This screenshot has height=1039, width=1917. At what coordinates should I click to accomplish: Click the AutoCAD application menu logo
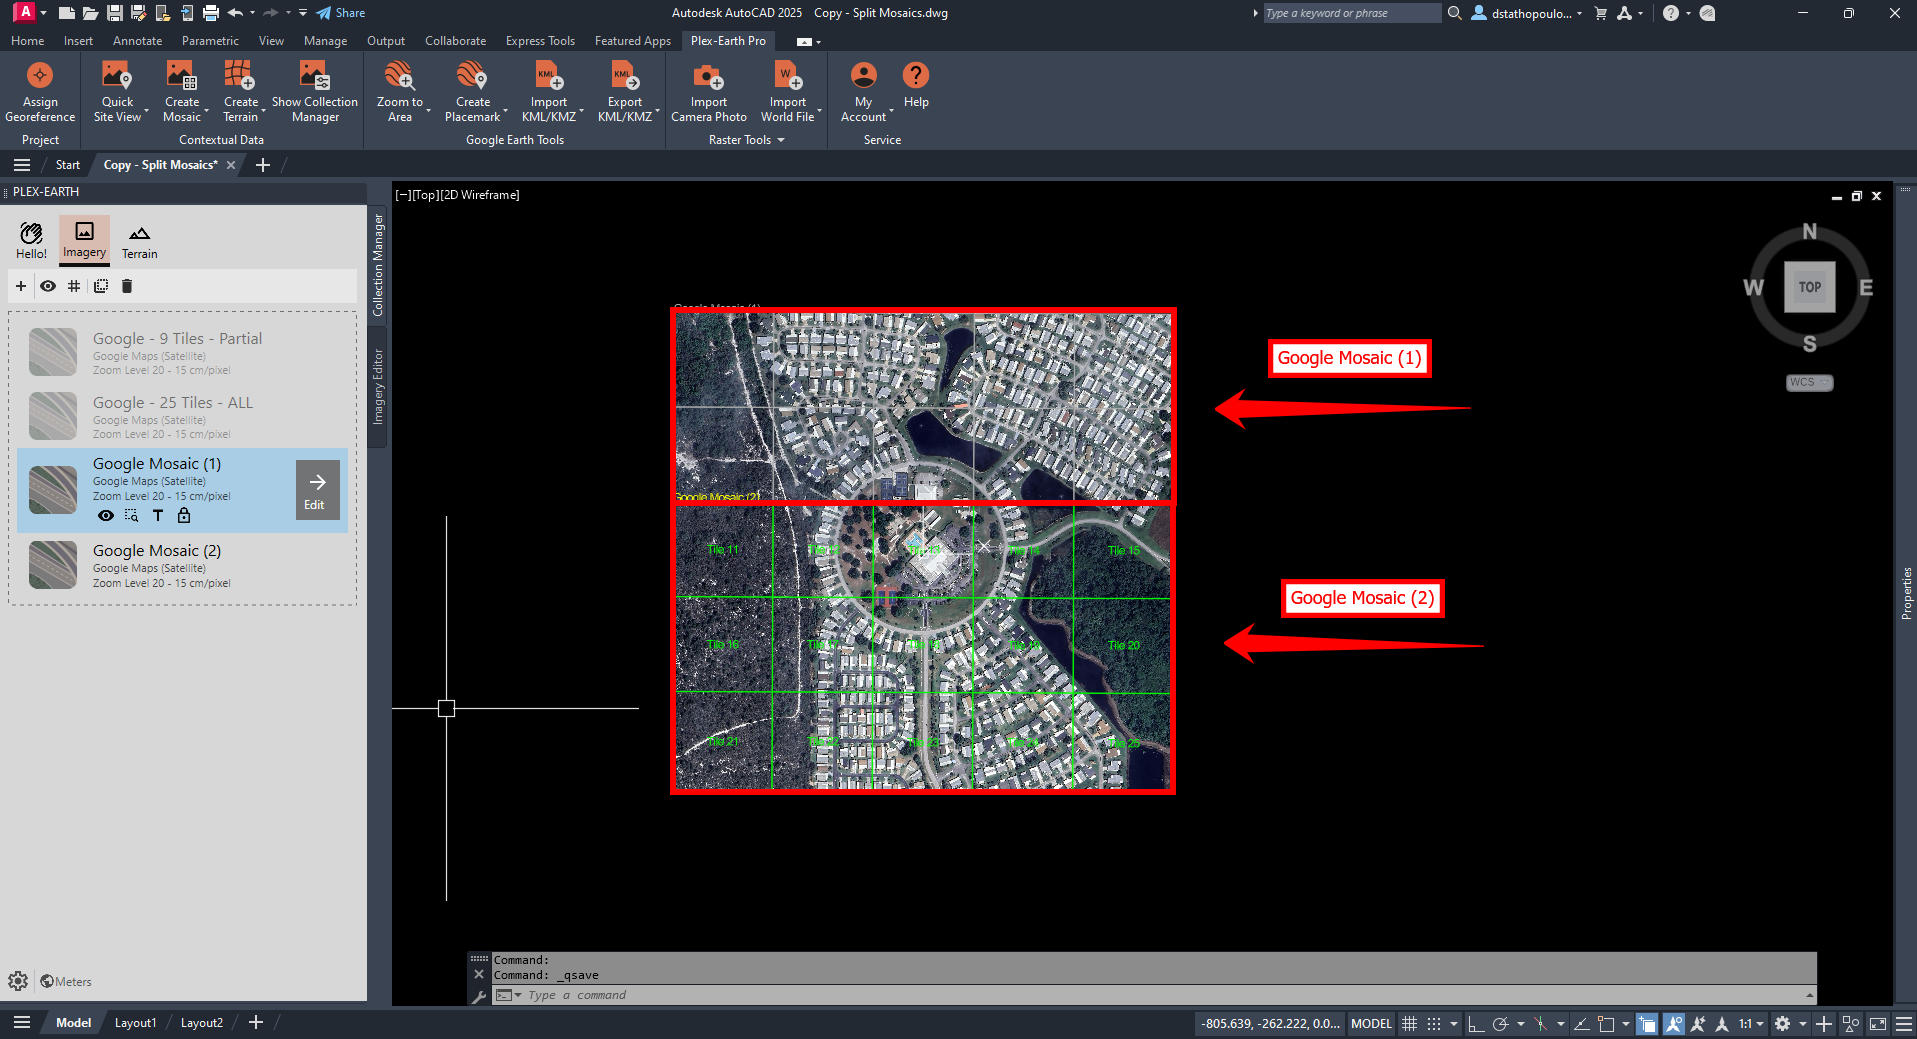[24, 12]
